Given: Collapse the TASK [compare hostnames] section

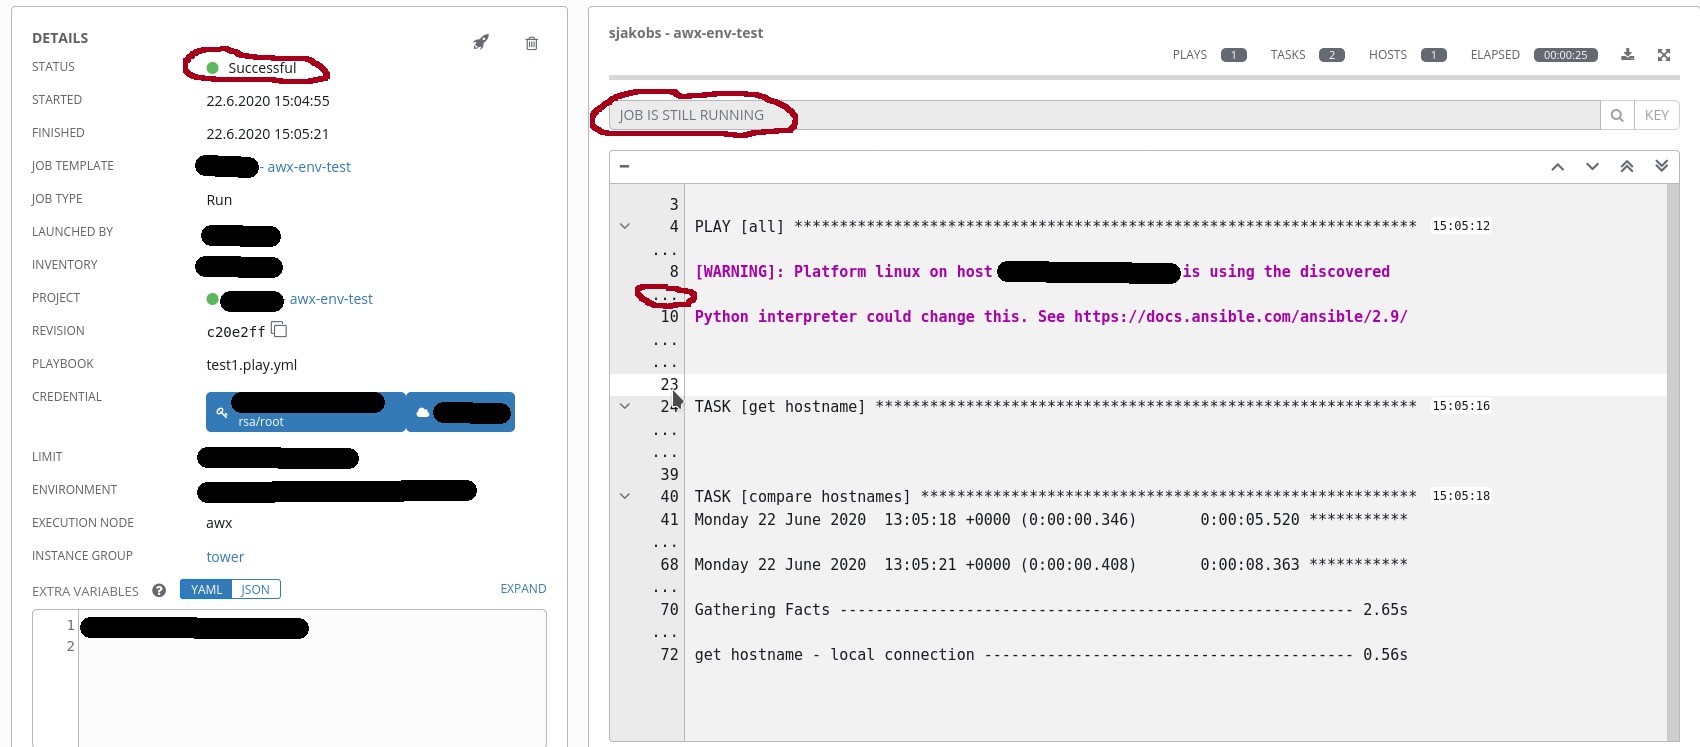Looking at the screenshot, I should click(x=625, y=496).
